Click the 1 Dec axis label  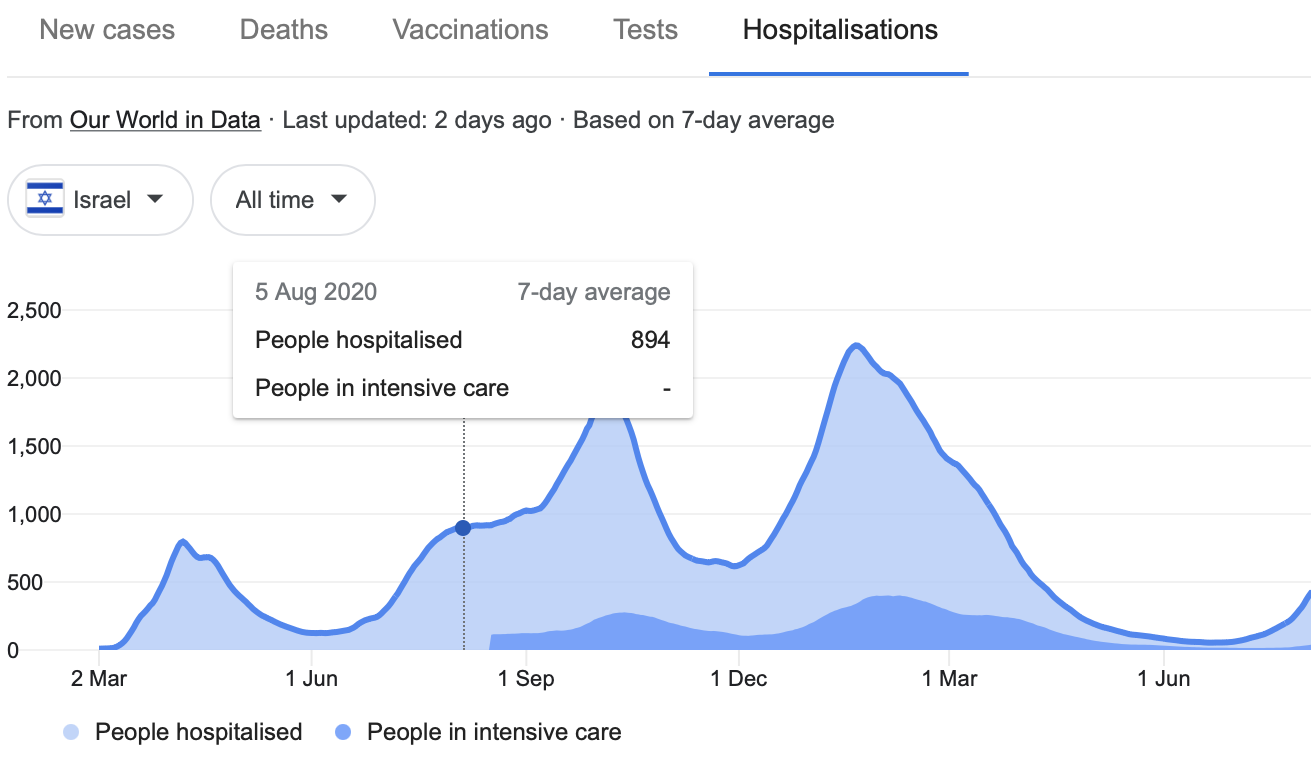pos(739,680)
